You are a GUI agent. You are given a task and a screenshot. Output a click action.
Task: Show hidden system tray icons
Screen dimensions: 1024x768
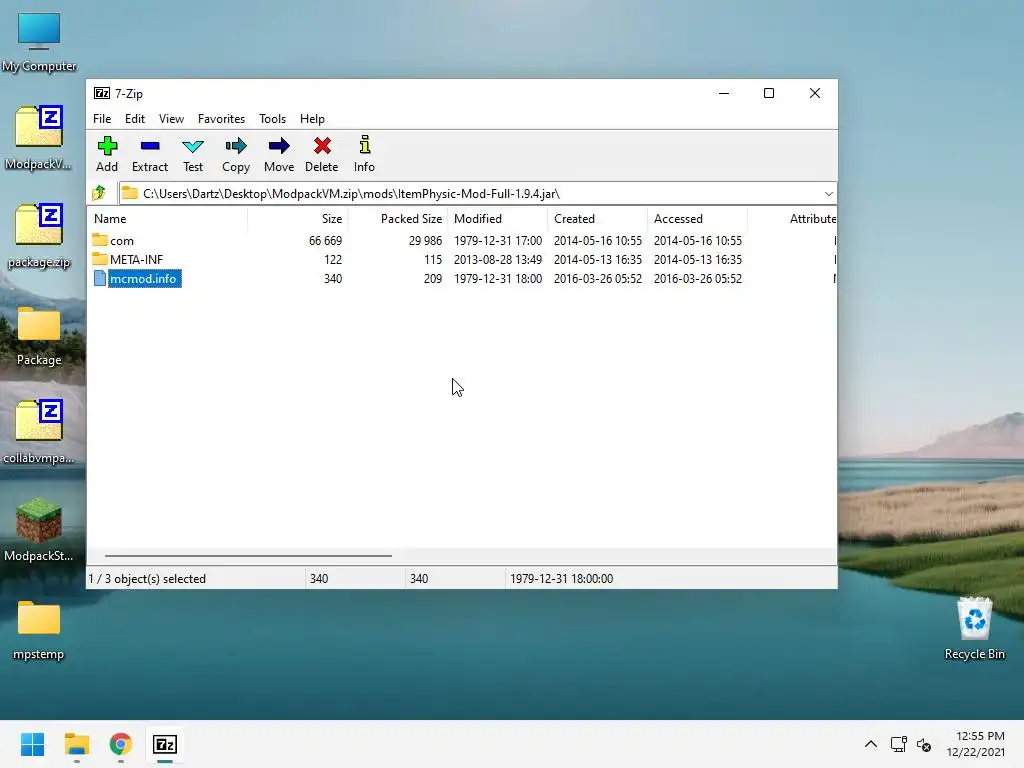871,744
